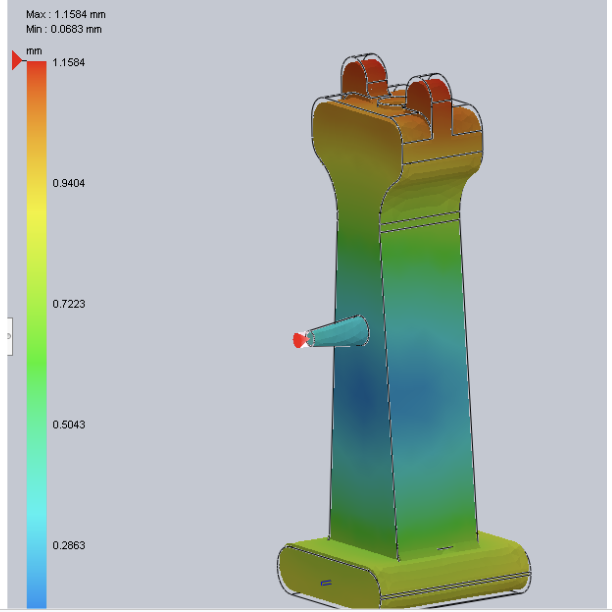Select the Min: 0.0683 mm readout
This screenshot has width=612, height=612.
pyautogui.click(x=64, y=30)
